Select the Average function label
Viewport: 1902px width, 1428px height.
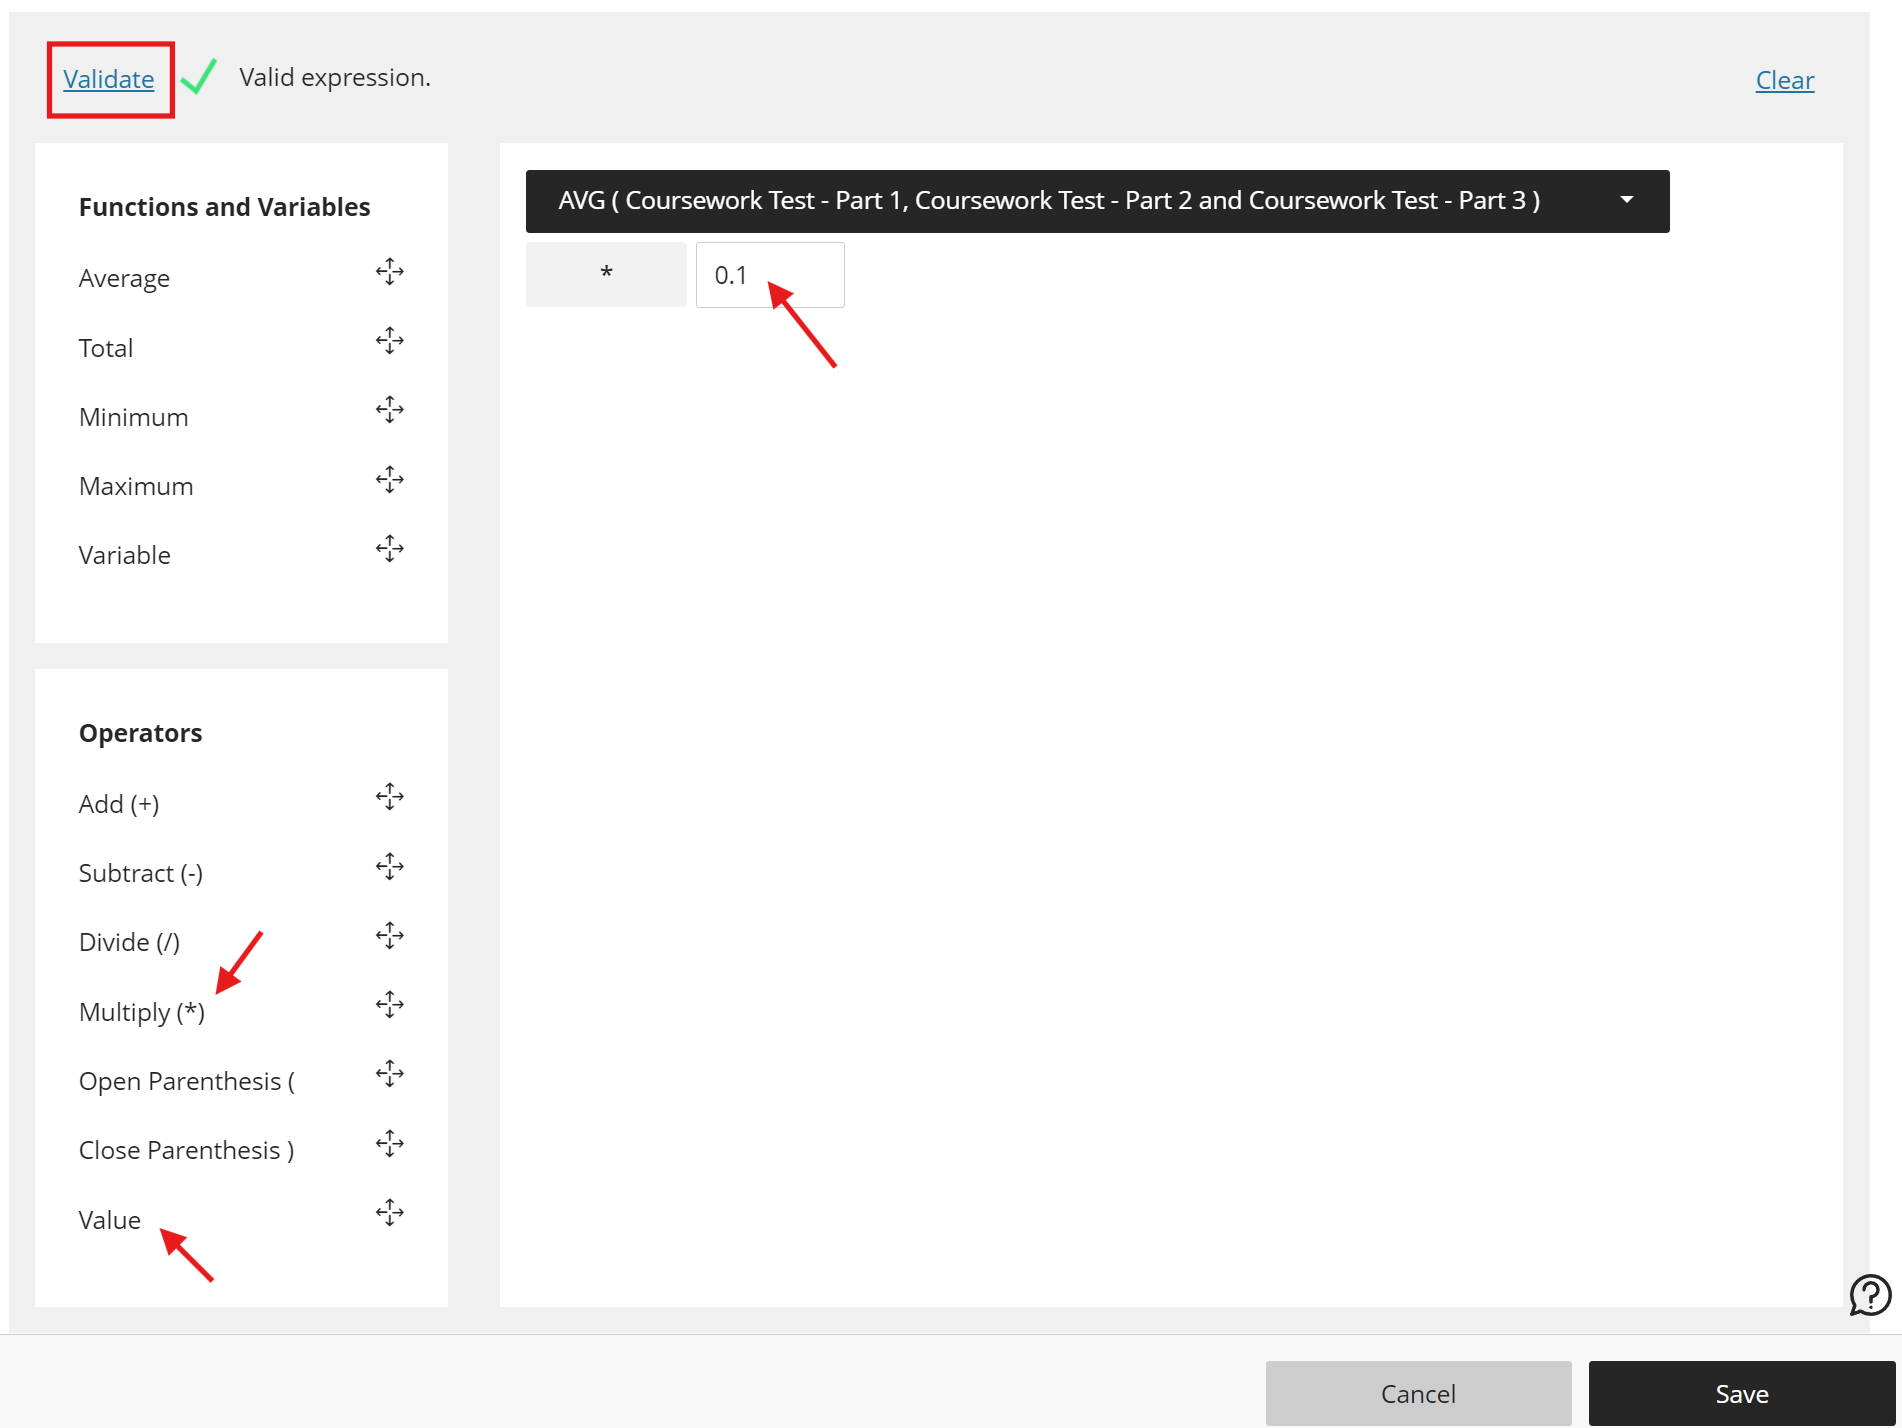(124, 278)
